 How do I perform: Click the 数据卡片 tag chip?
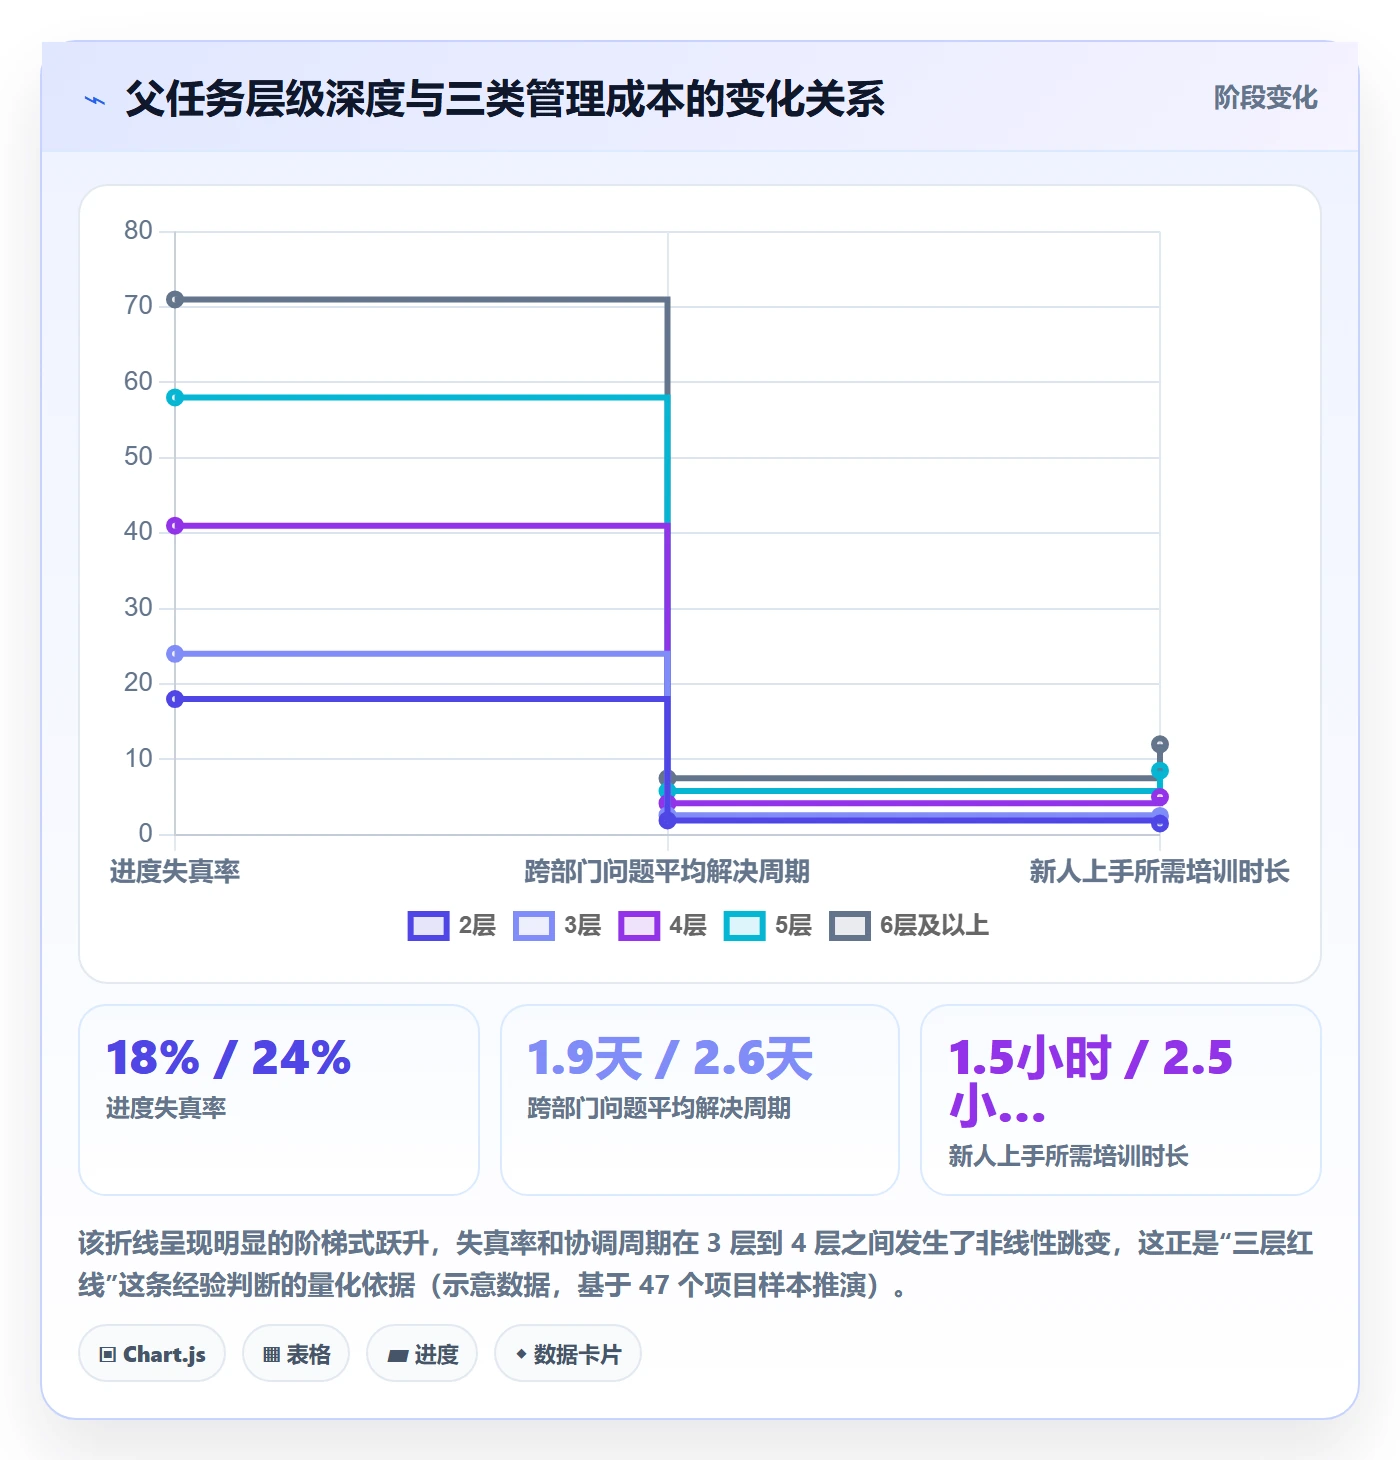click(x=568, y=1354)
